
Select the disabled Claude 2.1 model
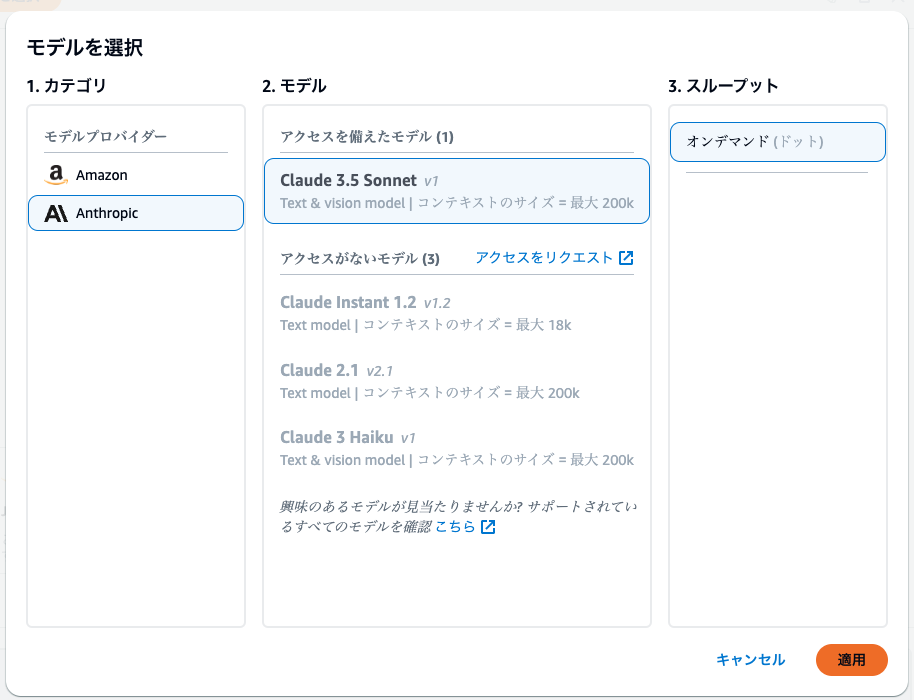[457, 381]
